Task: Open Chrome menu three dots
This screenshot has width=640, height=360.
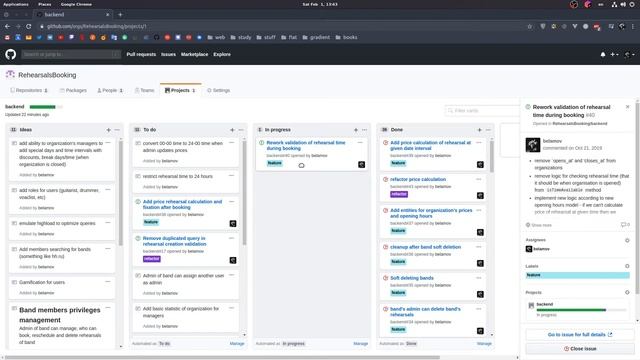Action: 633,26
